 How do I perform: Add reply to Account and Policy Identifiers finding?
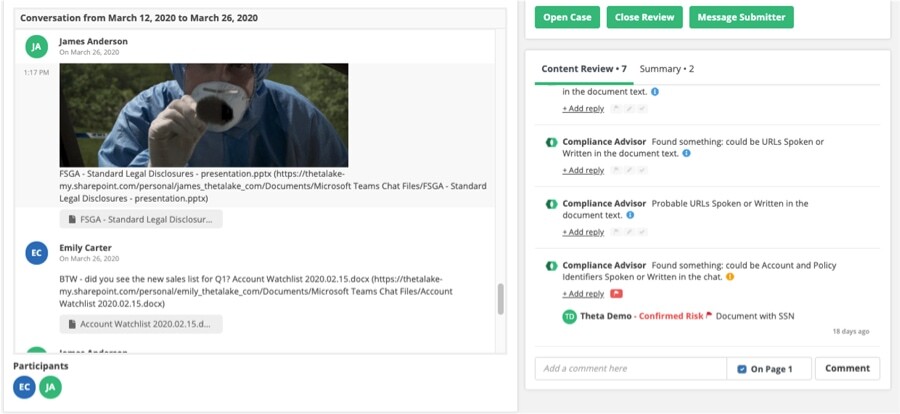[x=583, y=294]
